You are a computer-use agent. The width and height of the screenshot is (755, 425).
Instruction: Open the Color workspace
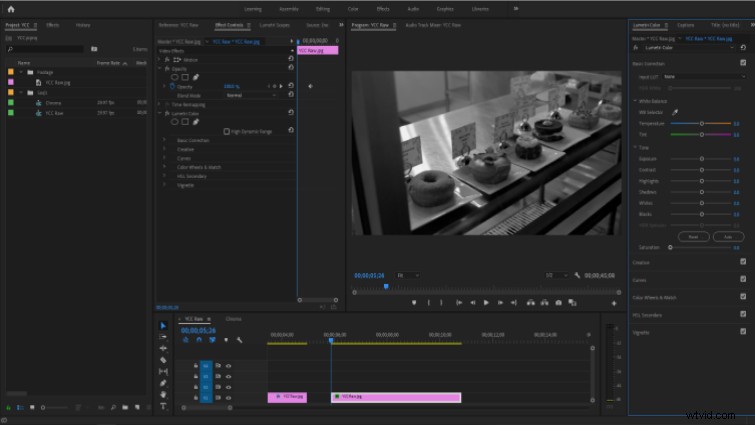353,9
